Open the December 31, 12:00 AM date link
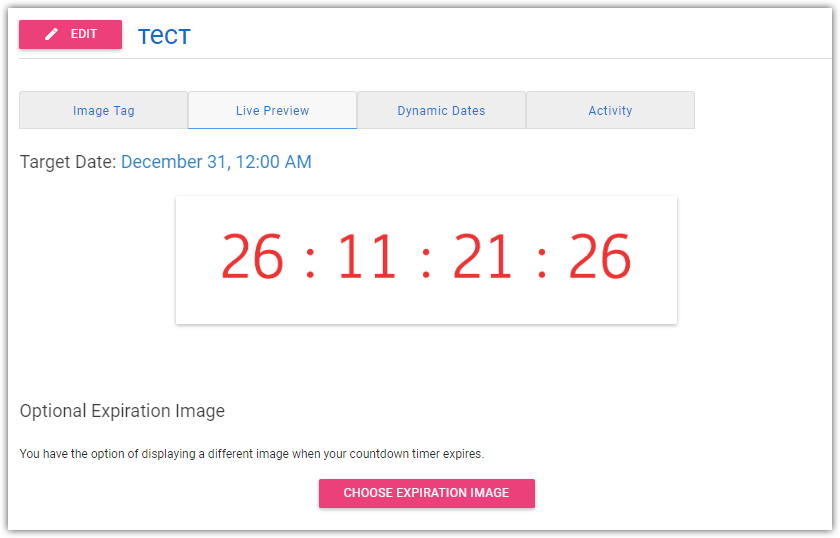This screenshot has width=840, height=538. (x=216, y=162)
